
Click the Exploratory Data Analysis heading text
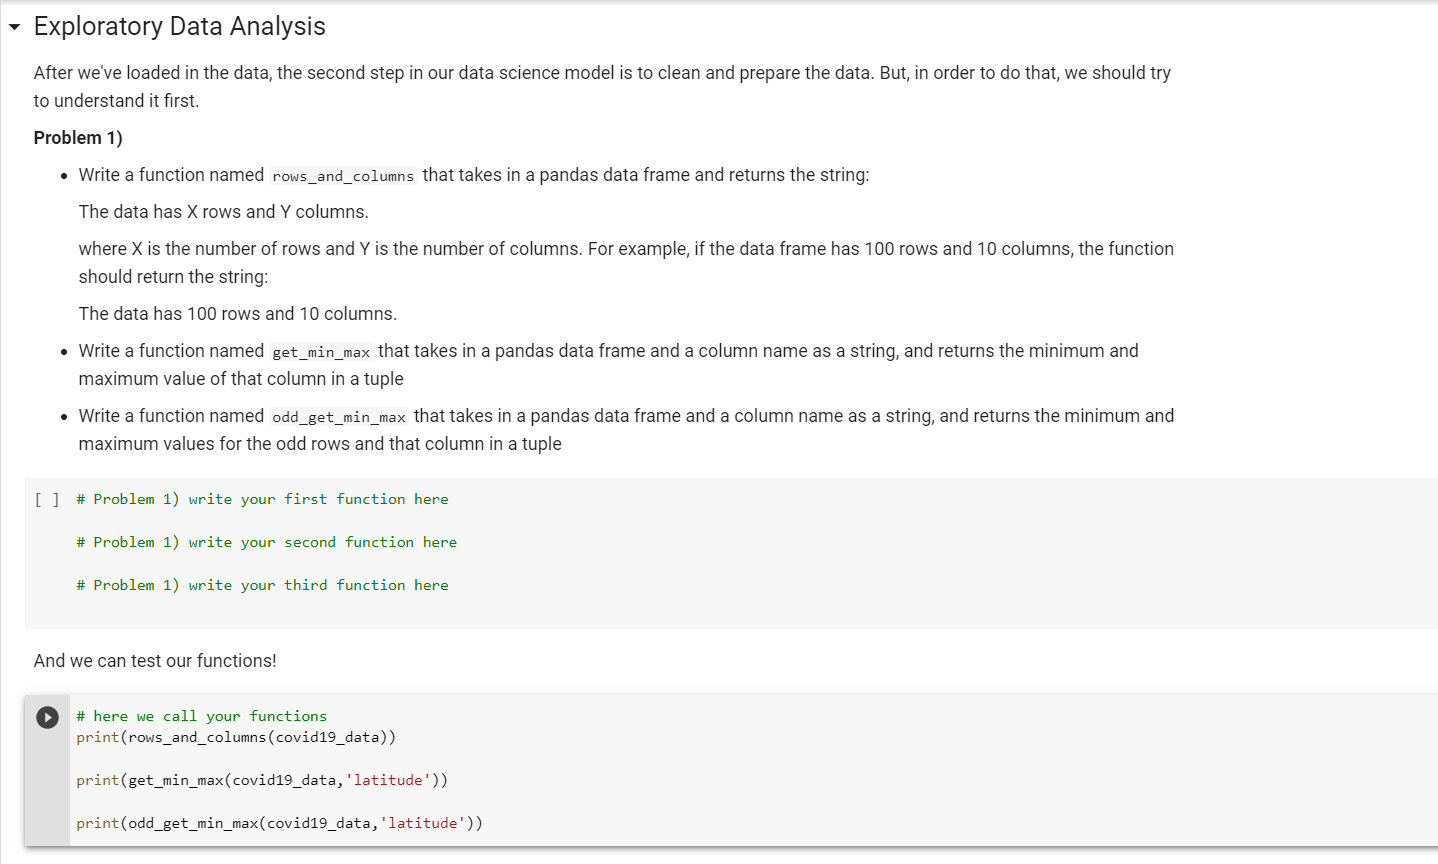coord(179,26)
